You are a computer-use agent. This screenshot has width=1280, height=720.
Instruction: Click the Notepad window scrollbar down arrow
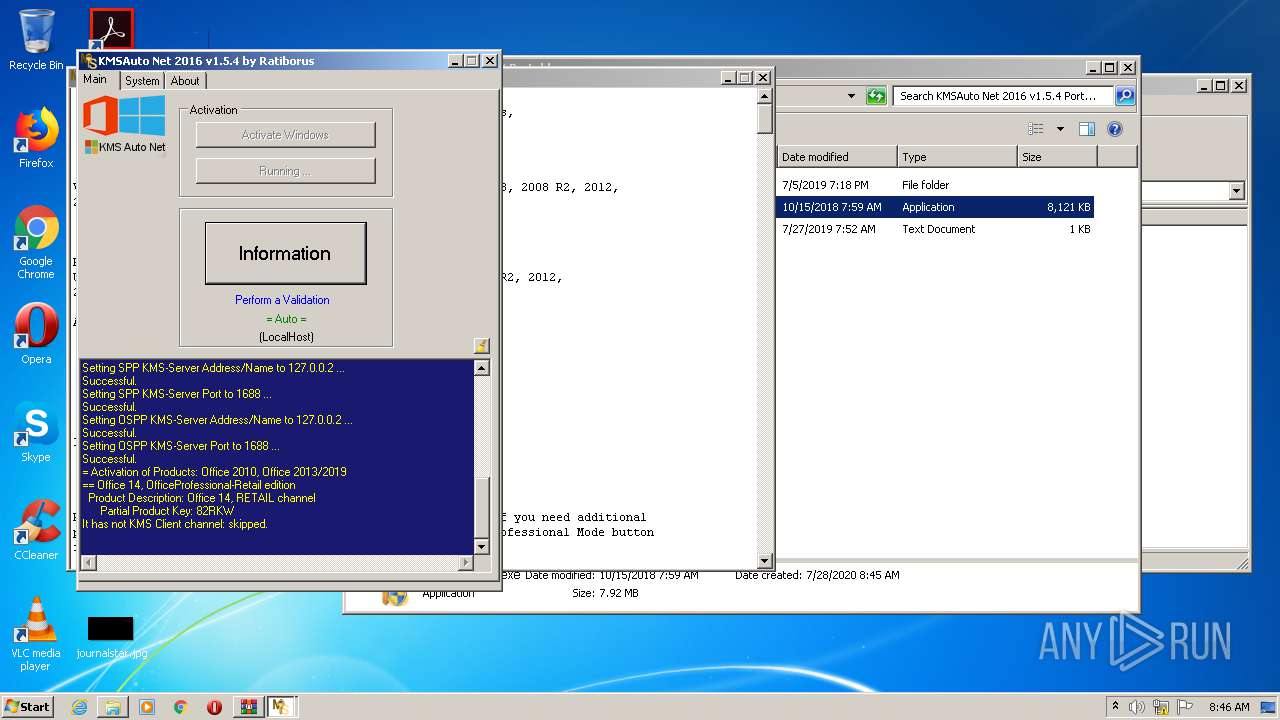(x=765, y=561)
